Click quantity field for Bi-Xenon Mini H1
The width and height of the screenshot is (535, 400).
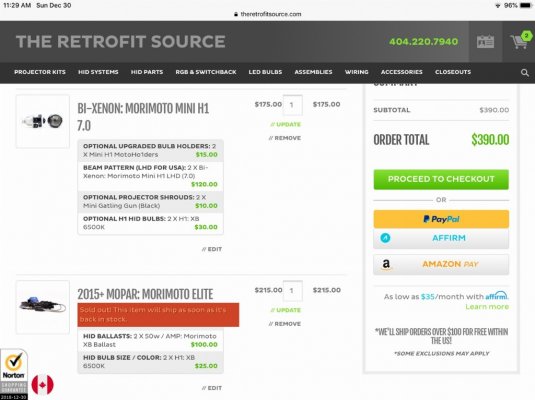(292, 105)
